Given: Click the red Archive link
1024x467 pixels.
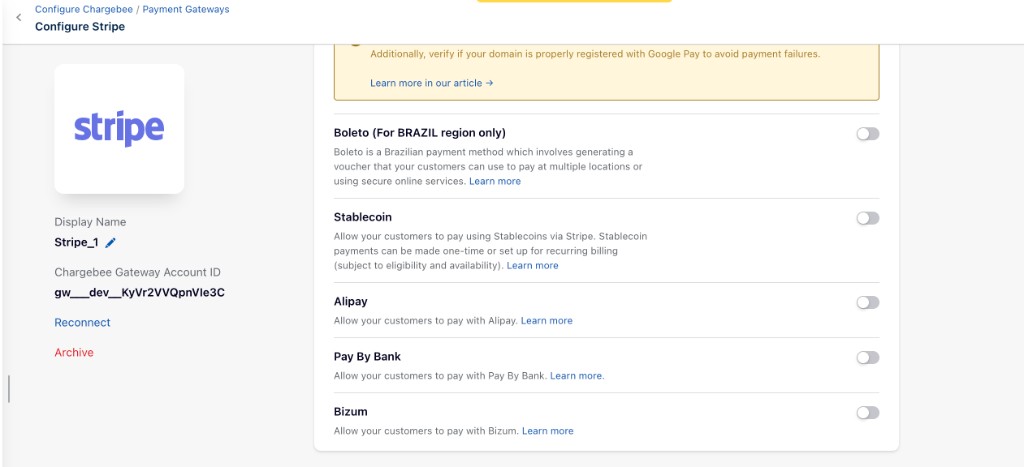Looking at the screenshot, I should [x=74, y=353].
